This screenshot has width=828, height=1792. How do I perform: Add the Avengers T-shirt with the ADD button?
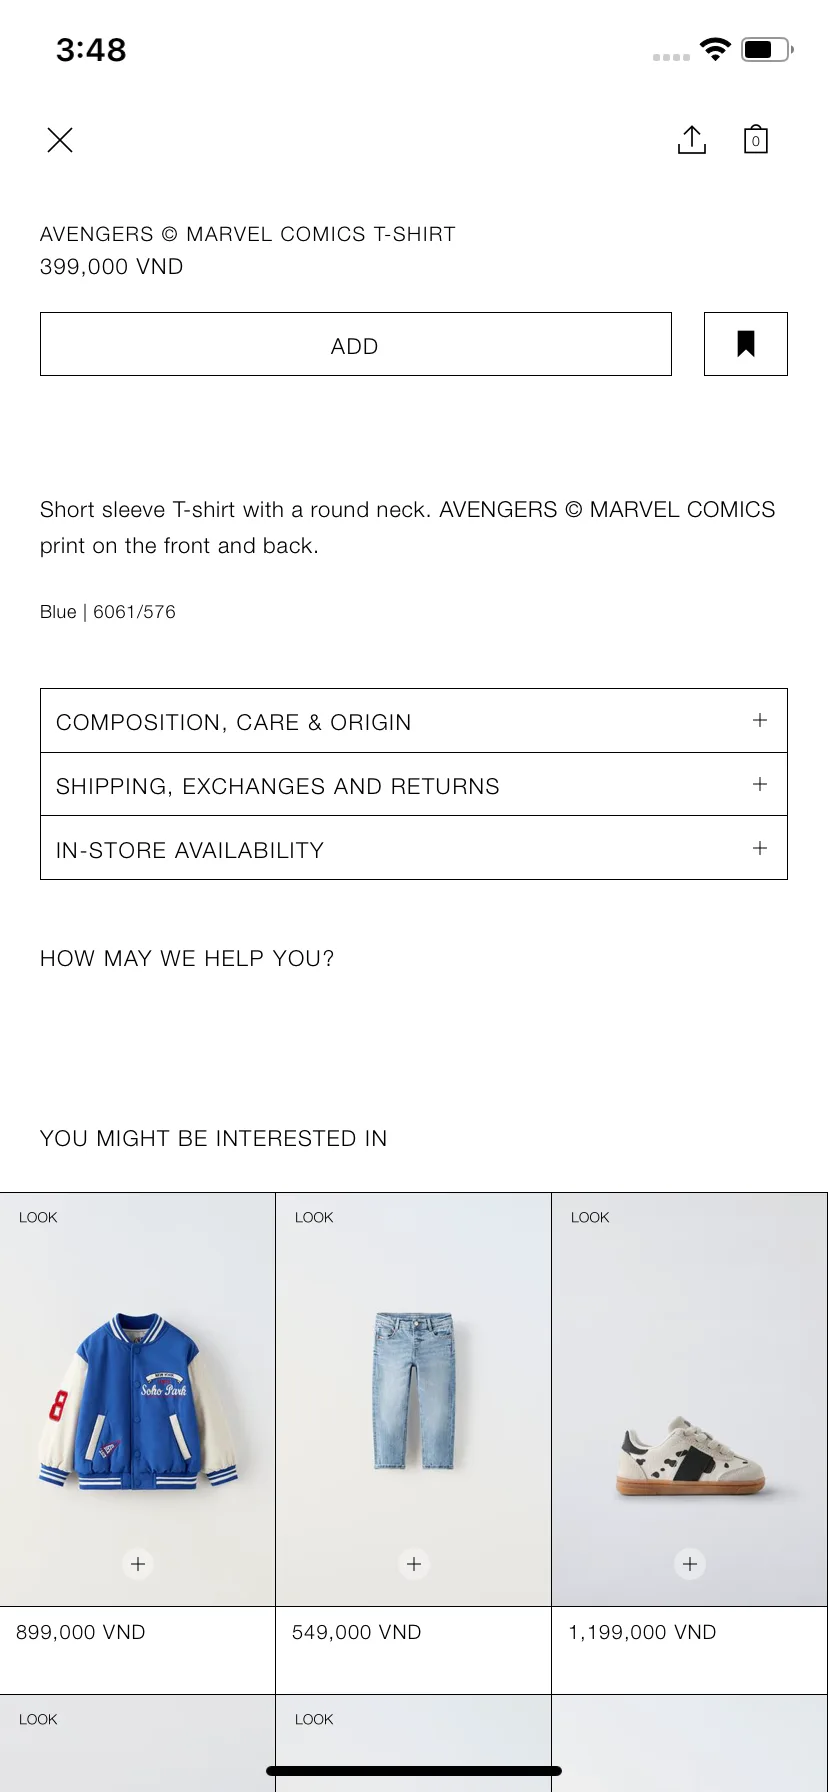355,344
